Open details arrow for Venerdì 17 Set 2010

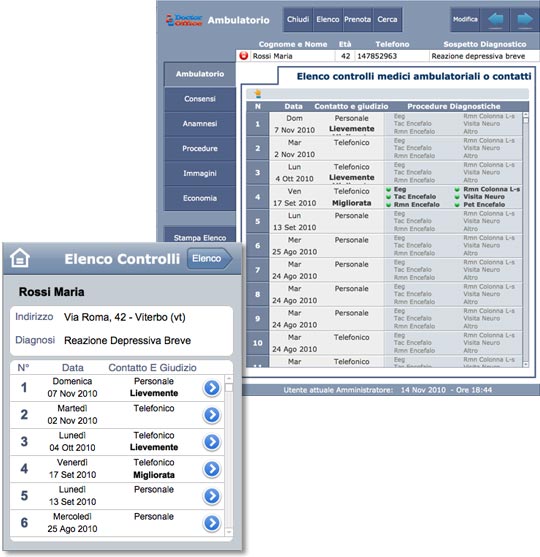(212, 469)
